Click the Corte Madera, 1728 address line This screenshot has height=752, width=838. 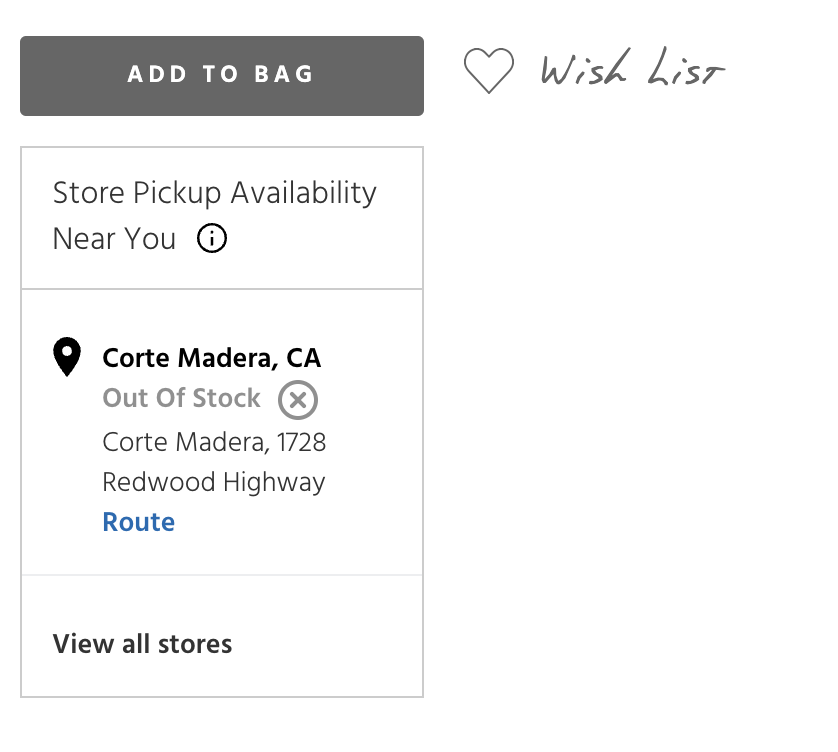[x=214, y=441]
